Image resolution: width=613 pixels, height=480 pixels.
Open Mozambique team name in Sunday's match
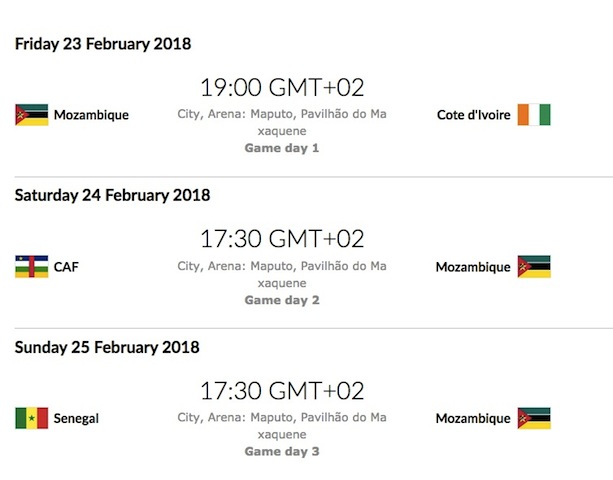pyautogui.click(x=473, y=418)
